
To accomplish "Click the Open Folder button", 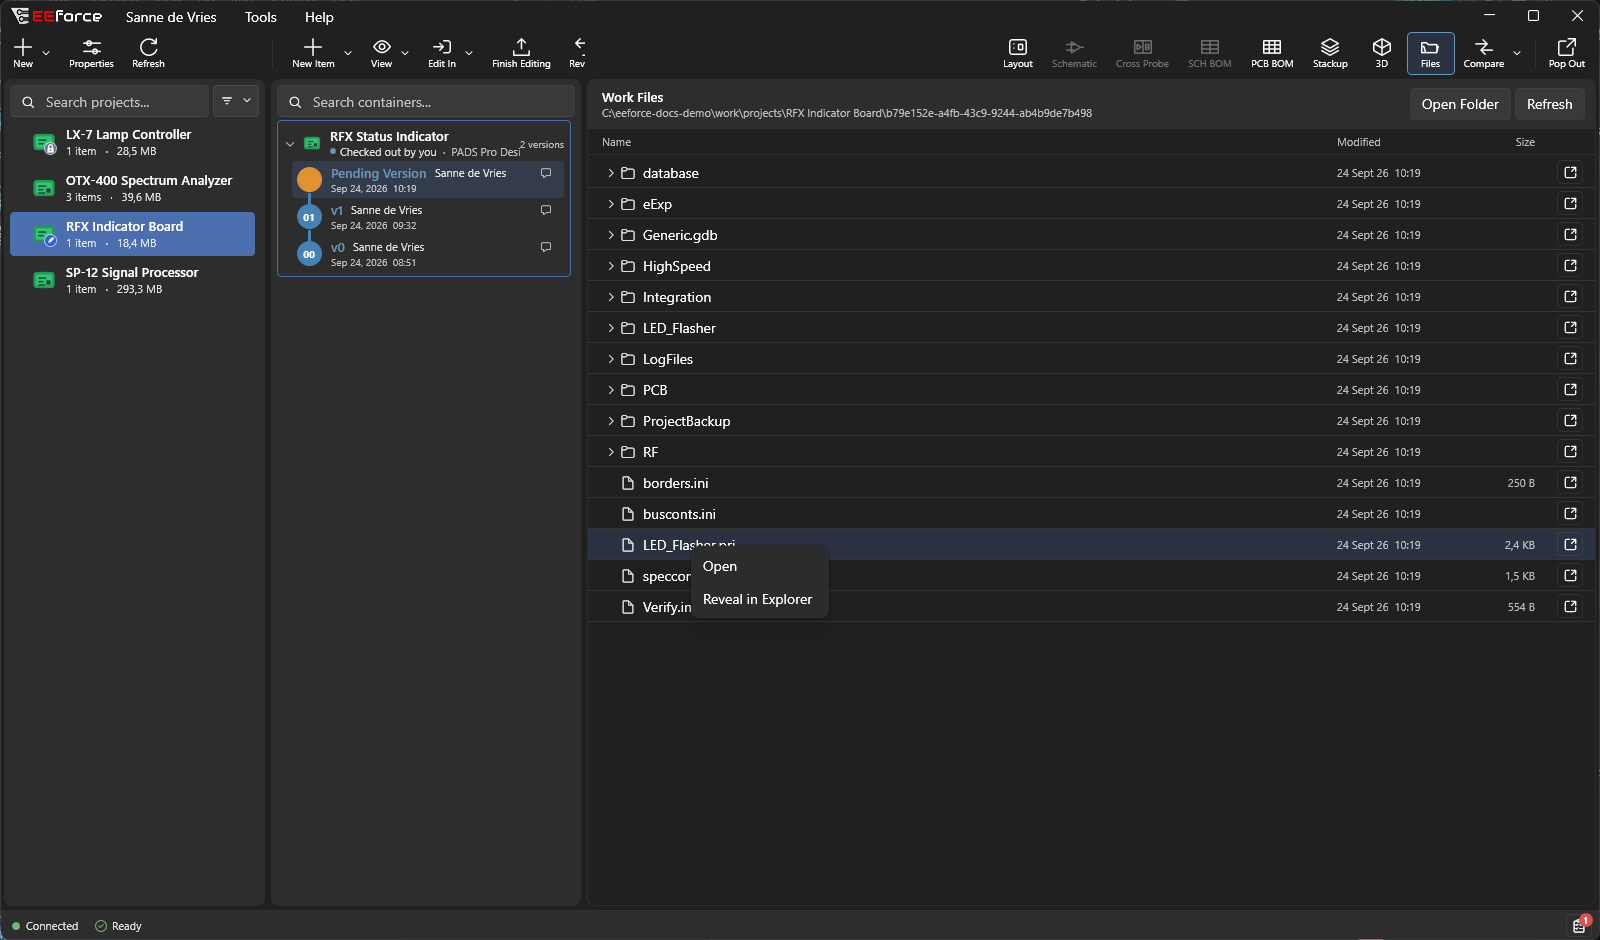I will tap(1460, 104).
